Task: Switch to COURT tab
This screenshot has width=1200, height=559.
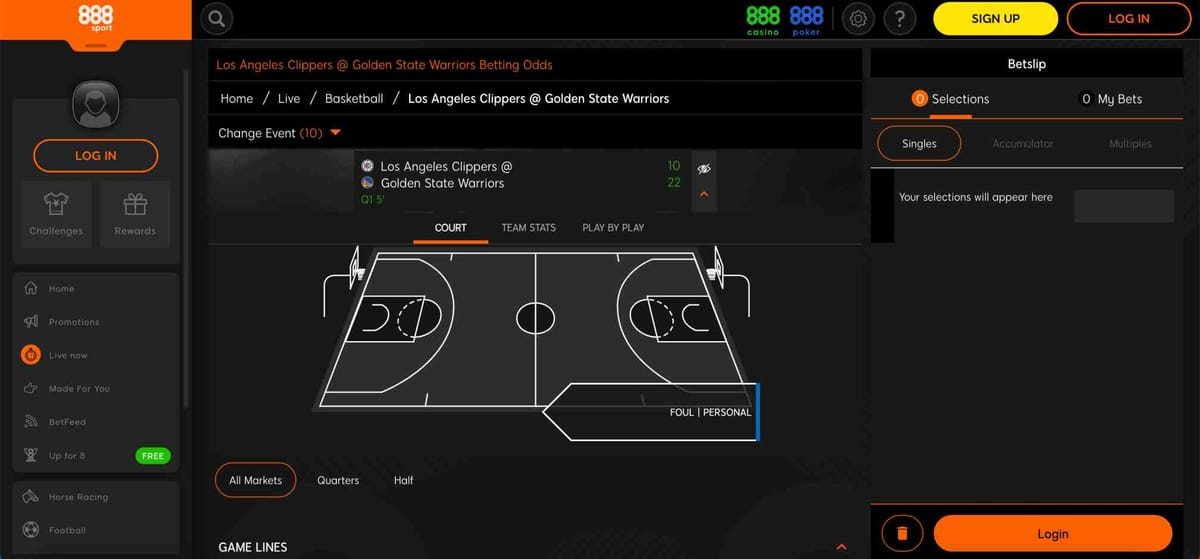Action: click(x=451, y=228)
